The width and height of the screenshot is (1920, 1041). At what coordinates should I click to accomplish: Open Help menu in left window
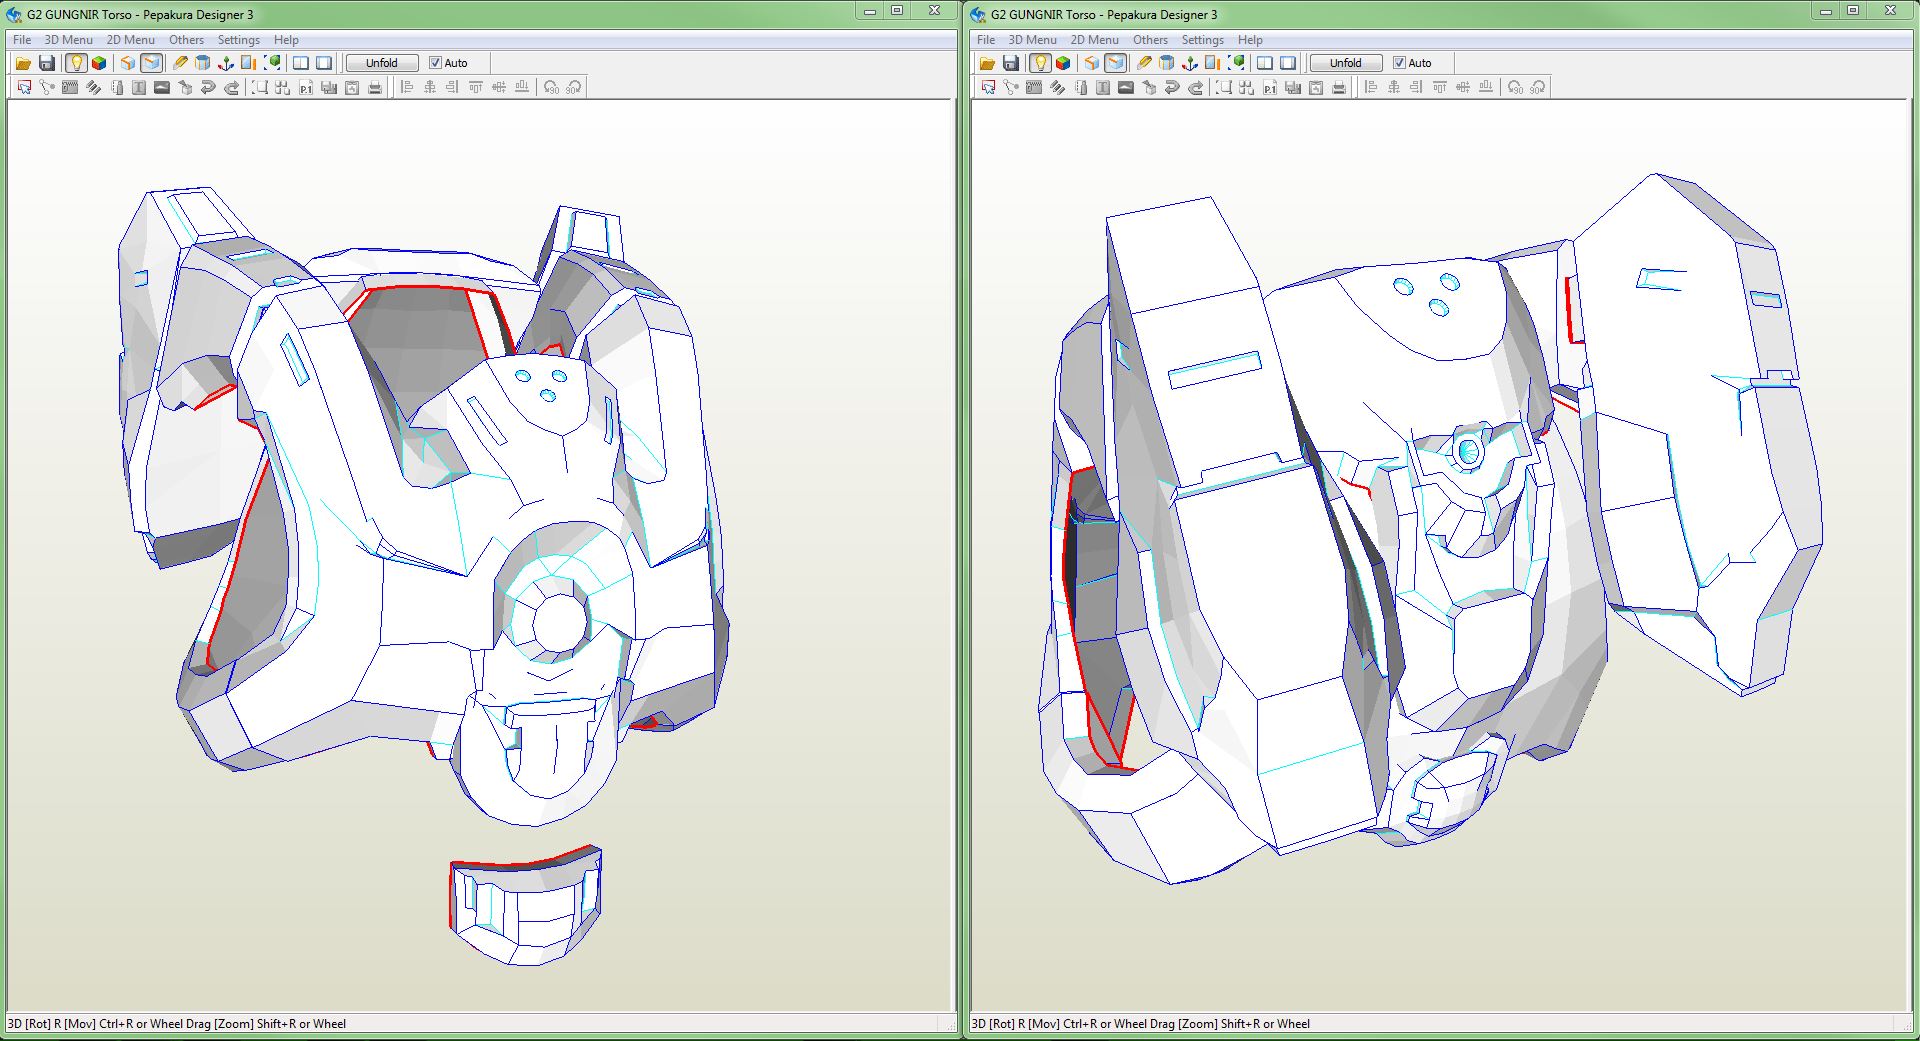point(286,40)
